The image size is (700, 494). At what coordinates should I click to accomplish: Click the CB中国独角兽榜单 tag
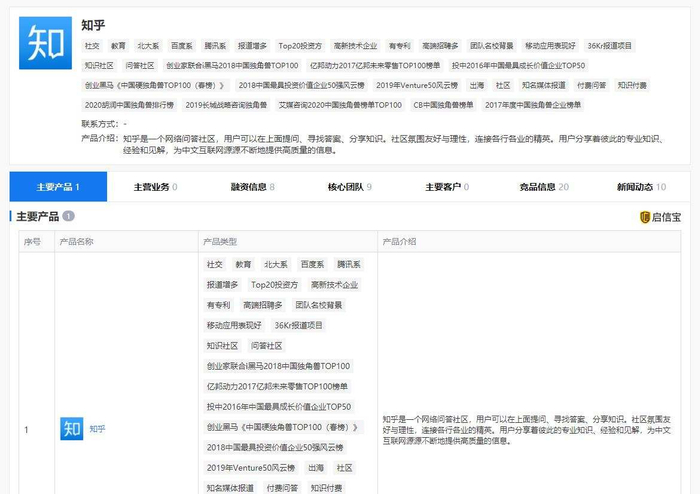click(443, 105)
